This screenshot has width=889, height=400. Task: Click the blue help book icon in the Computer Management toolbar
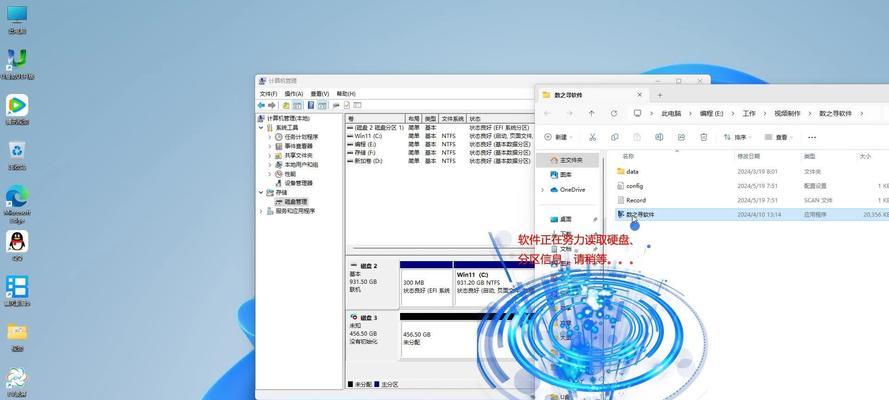[x=311, y=105]
